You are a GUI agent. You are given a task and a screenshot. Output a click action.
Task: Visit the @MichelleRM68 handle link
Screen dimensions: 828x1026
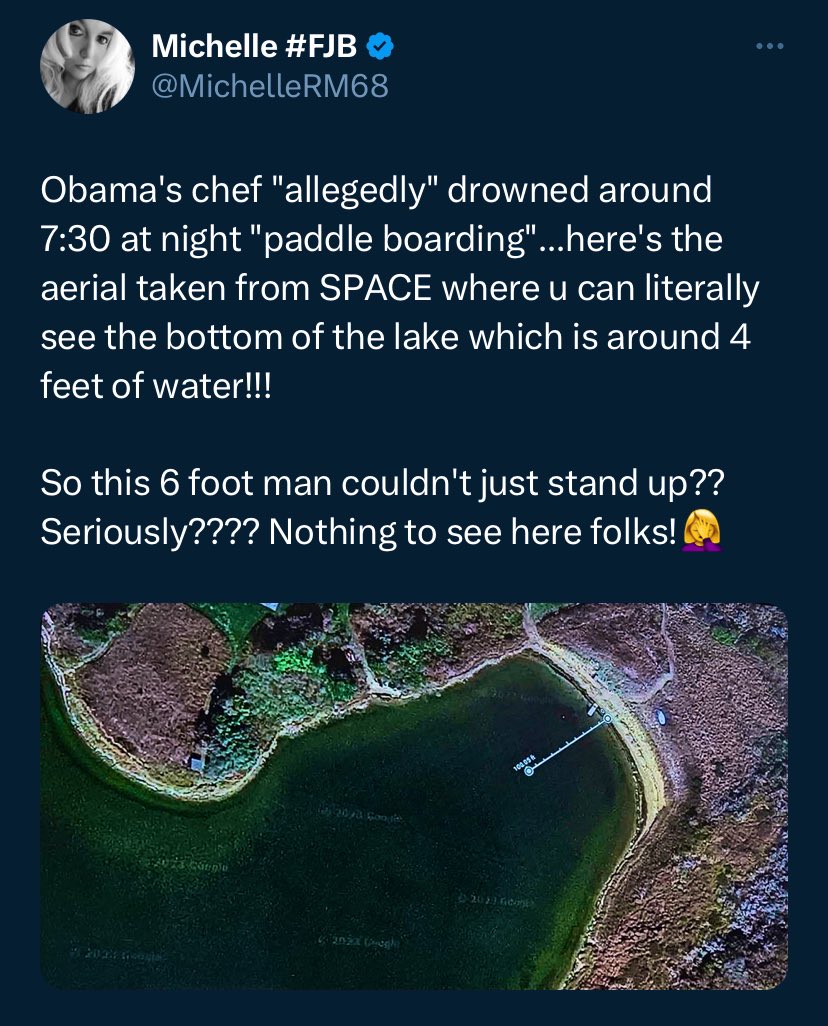[x=269, y=87]
